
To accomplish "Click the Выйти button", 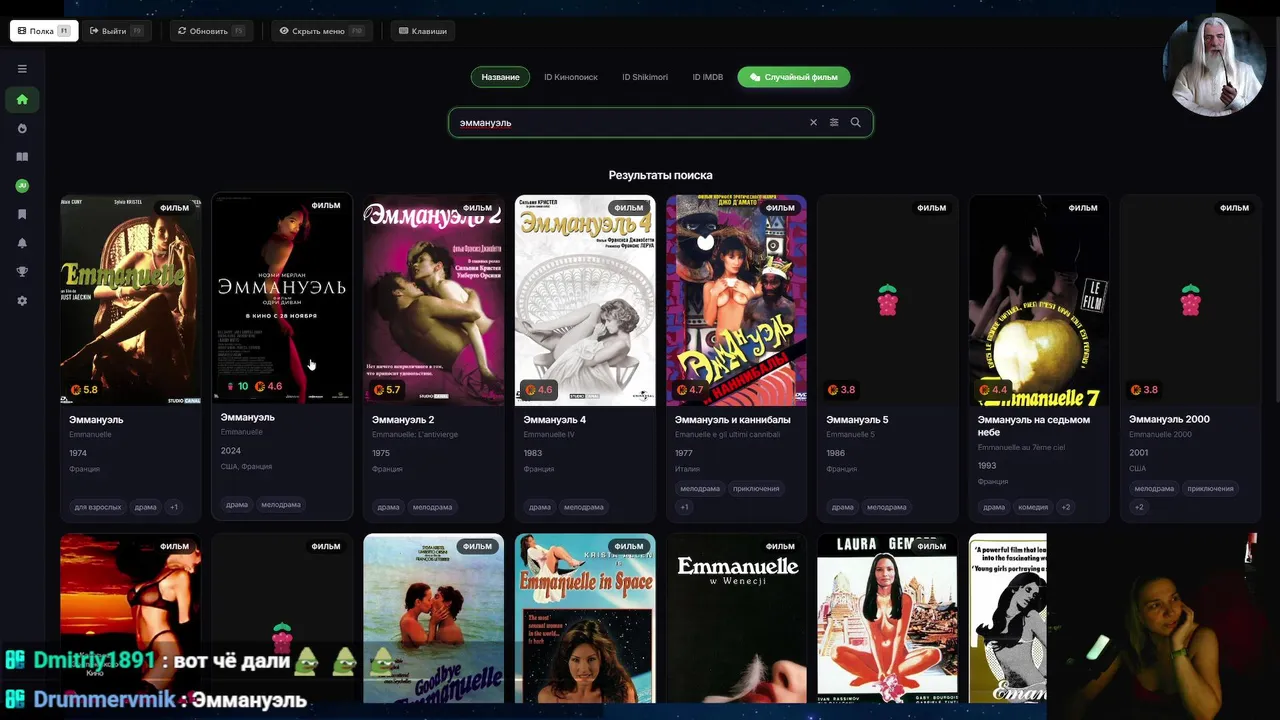I will [117, 31].
